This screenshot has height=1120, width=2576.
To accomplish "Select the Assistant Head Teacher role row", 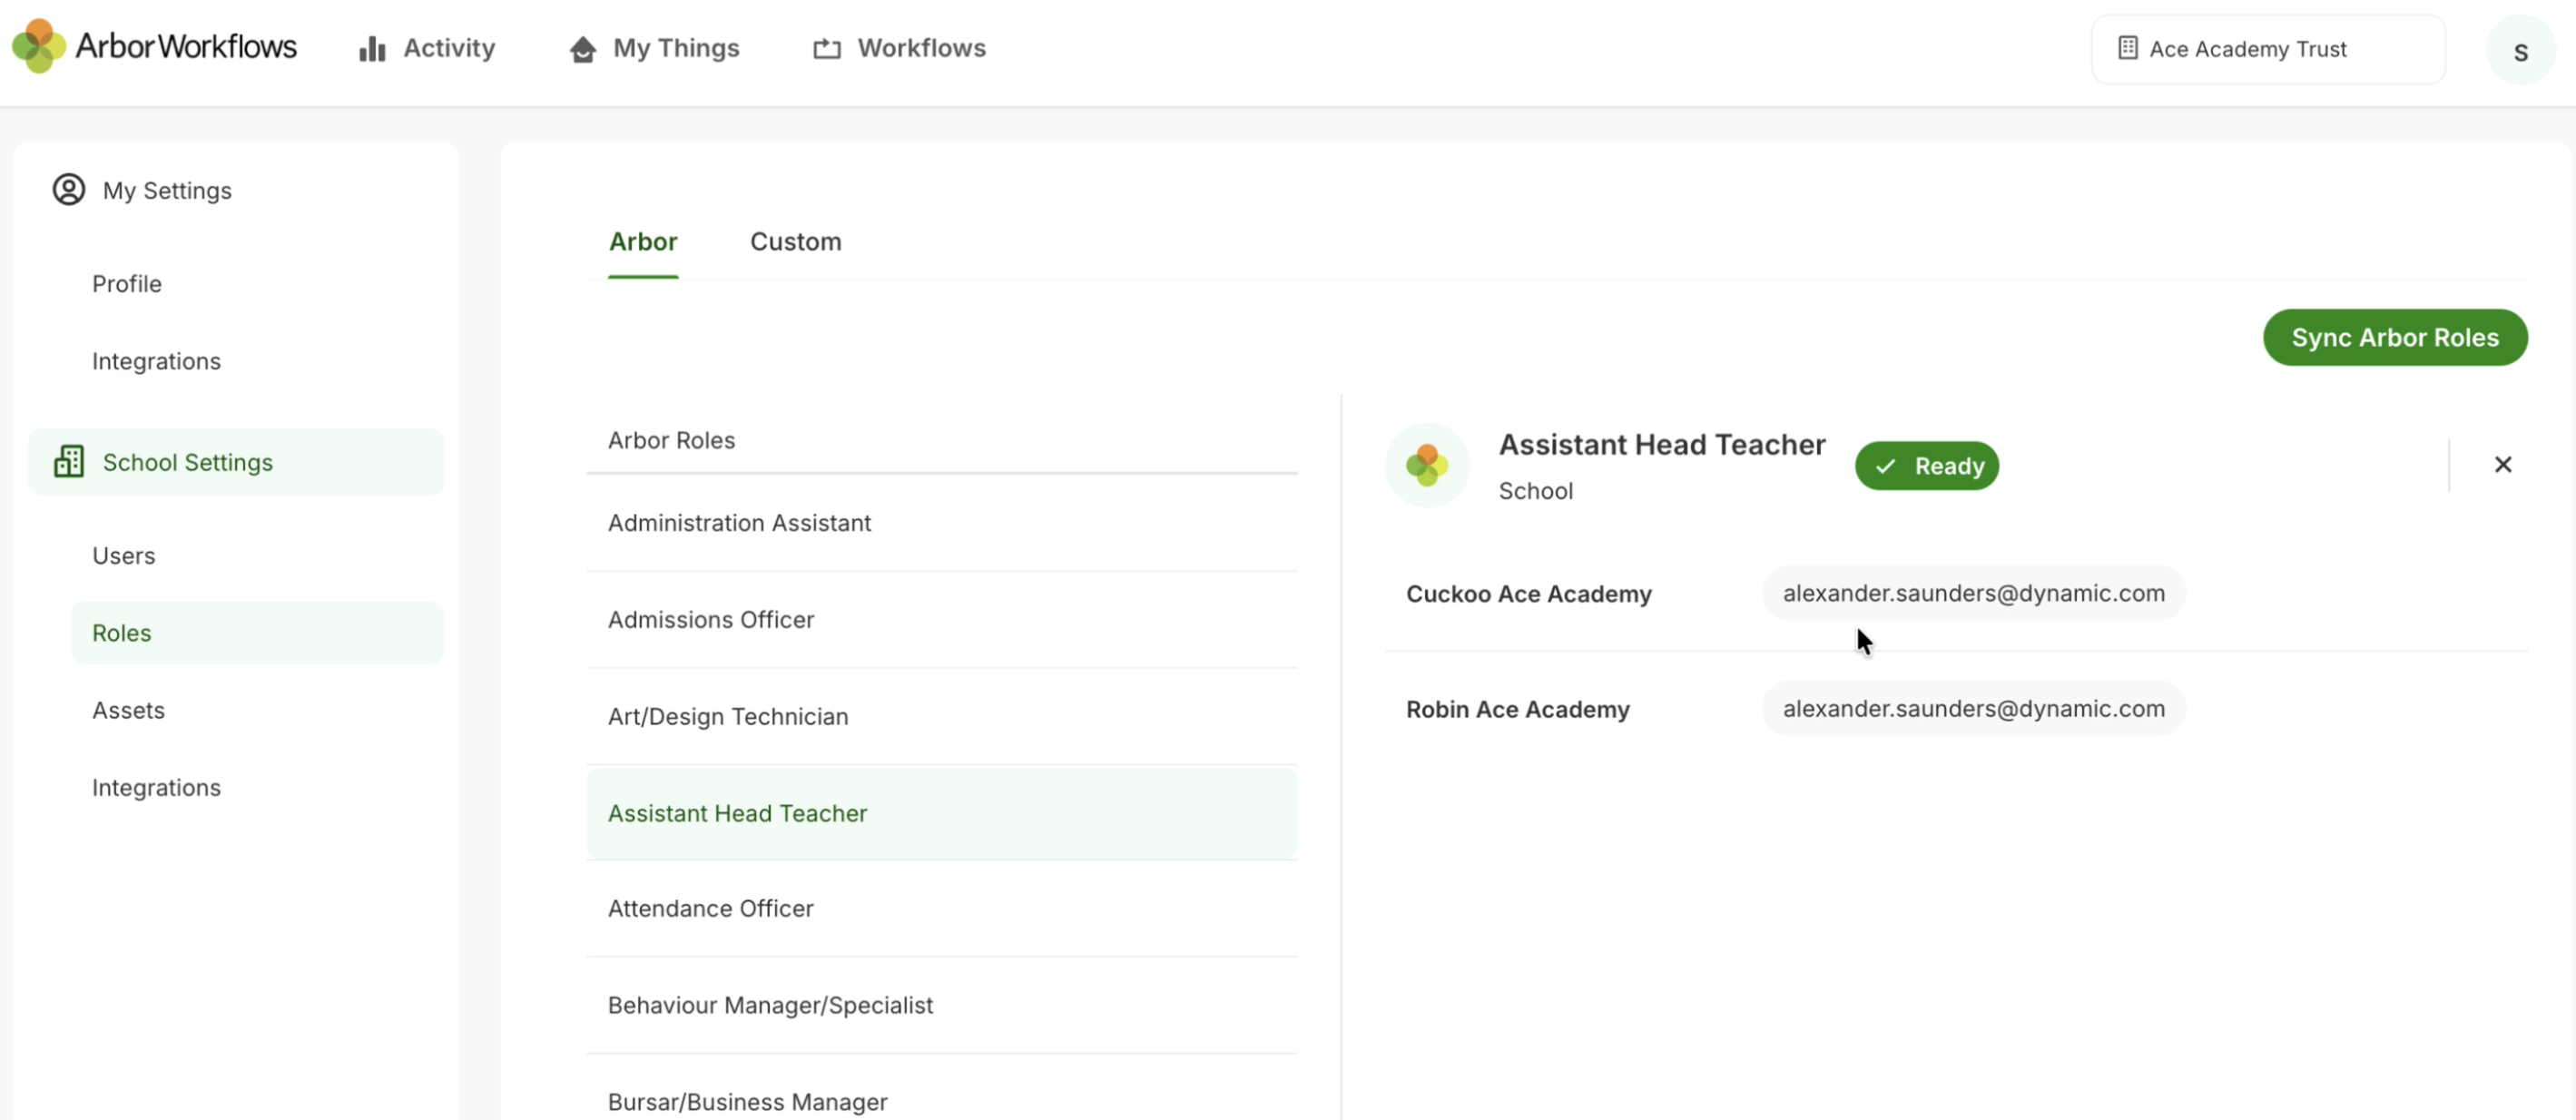I will click(942, 813).
